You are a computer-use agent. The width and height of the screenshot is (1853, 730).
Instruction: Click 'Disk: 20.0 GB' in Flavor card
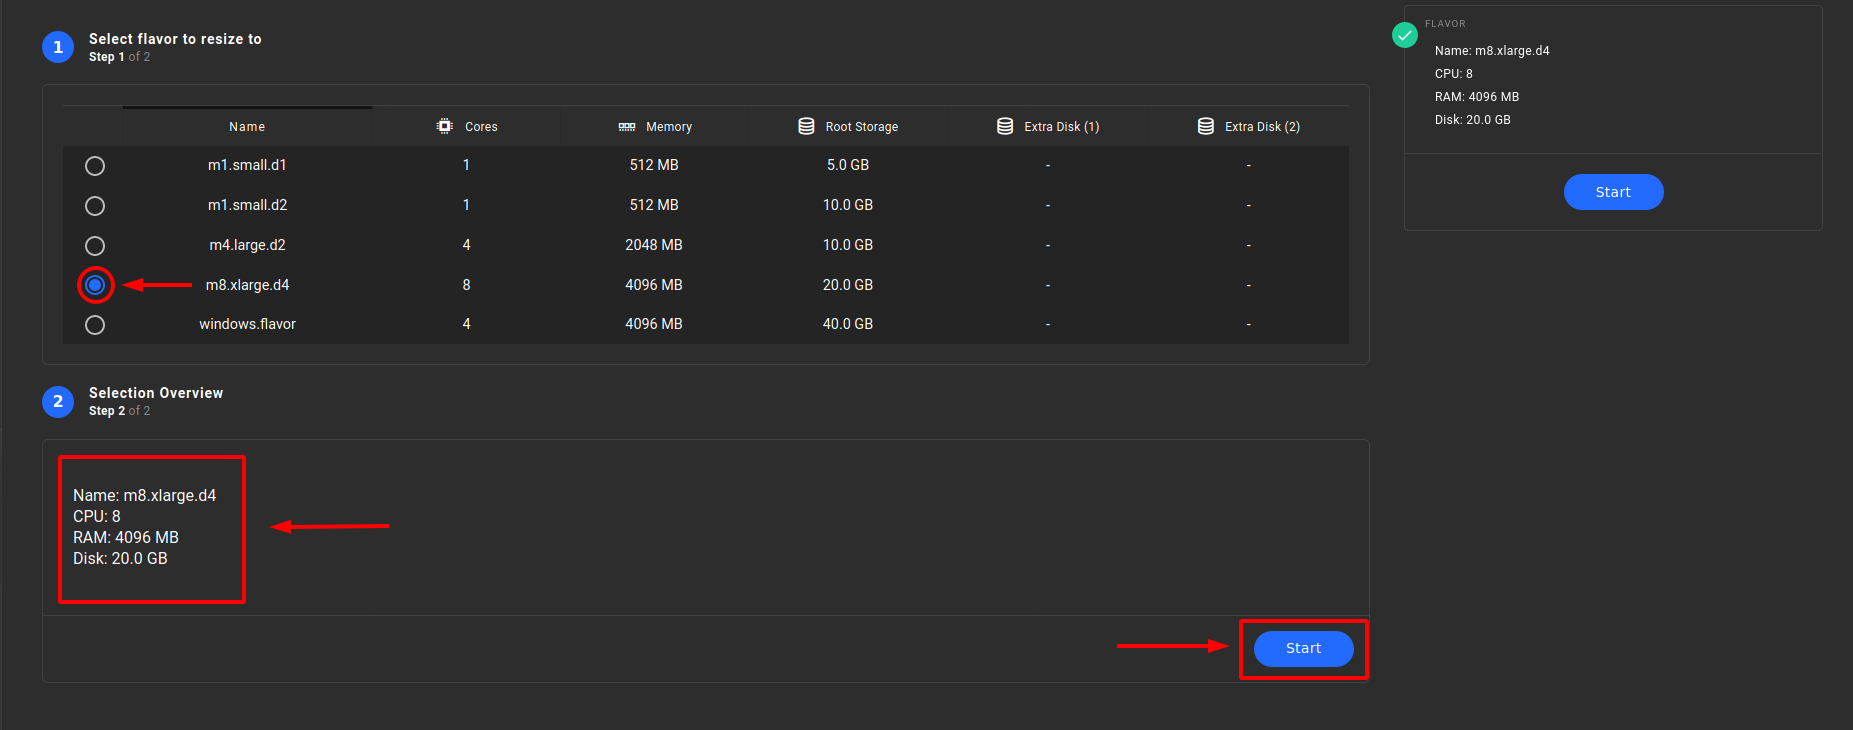[1473, 120]
